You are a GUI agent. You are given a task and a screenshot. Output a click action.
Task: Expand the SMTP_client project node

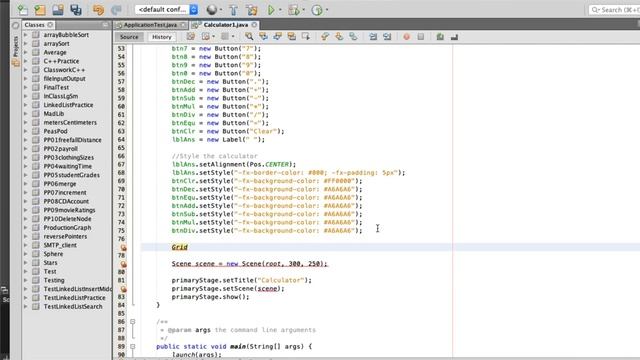26,245
